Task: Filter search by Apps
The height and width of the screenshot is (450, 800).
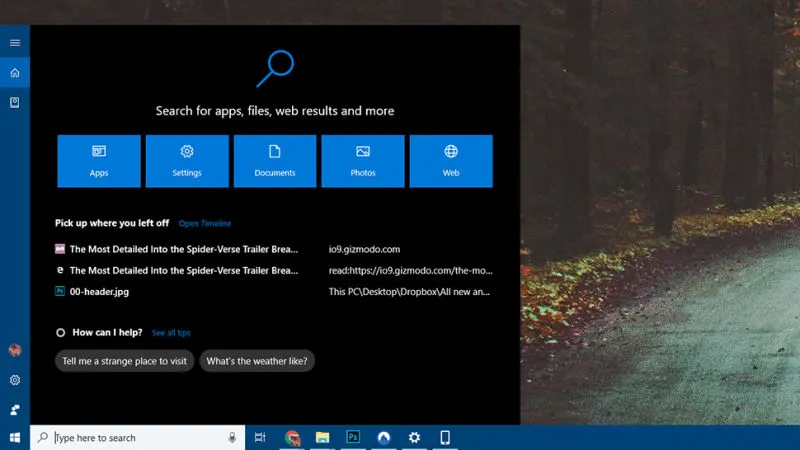Action: (99, 161)
